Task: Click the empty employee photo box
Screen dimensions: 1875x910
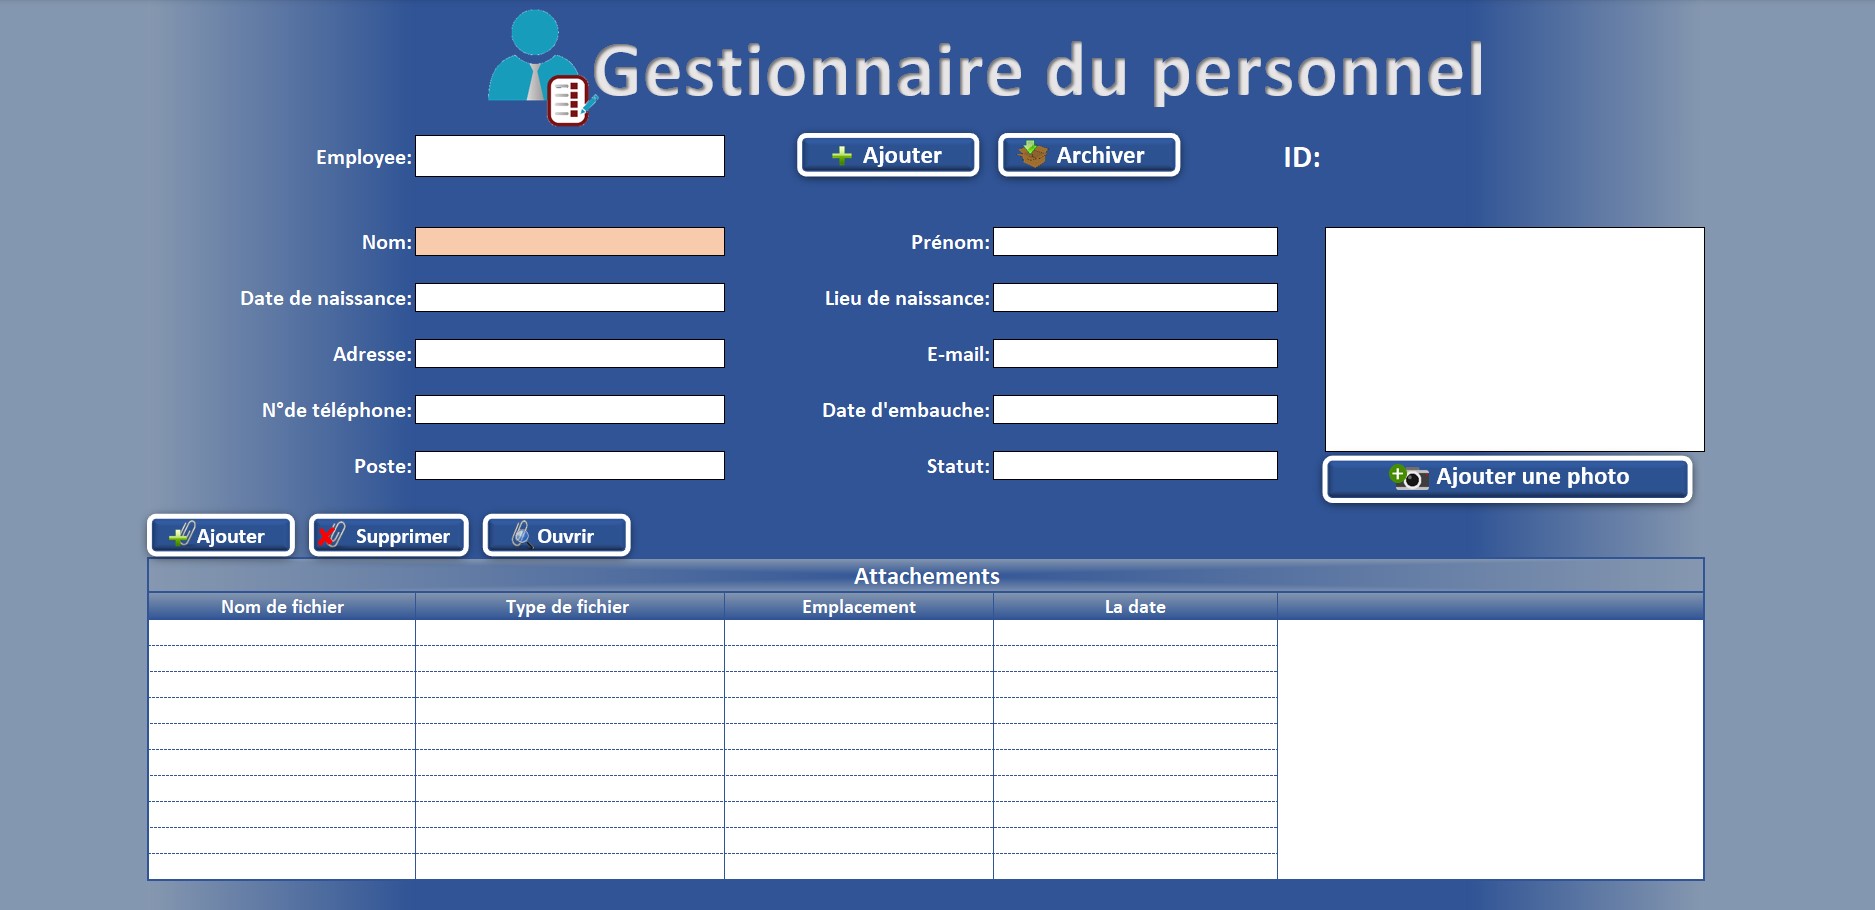Action: coord(1515,339)
